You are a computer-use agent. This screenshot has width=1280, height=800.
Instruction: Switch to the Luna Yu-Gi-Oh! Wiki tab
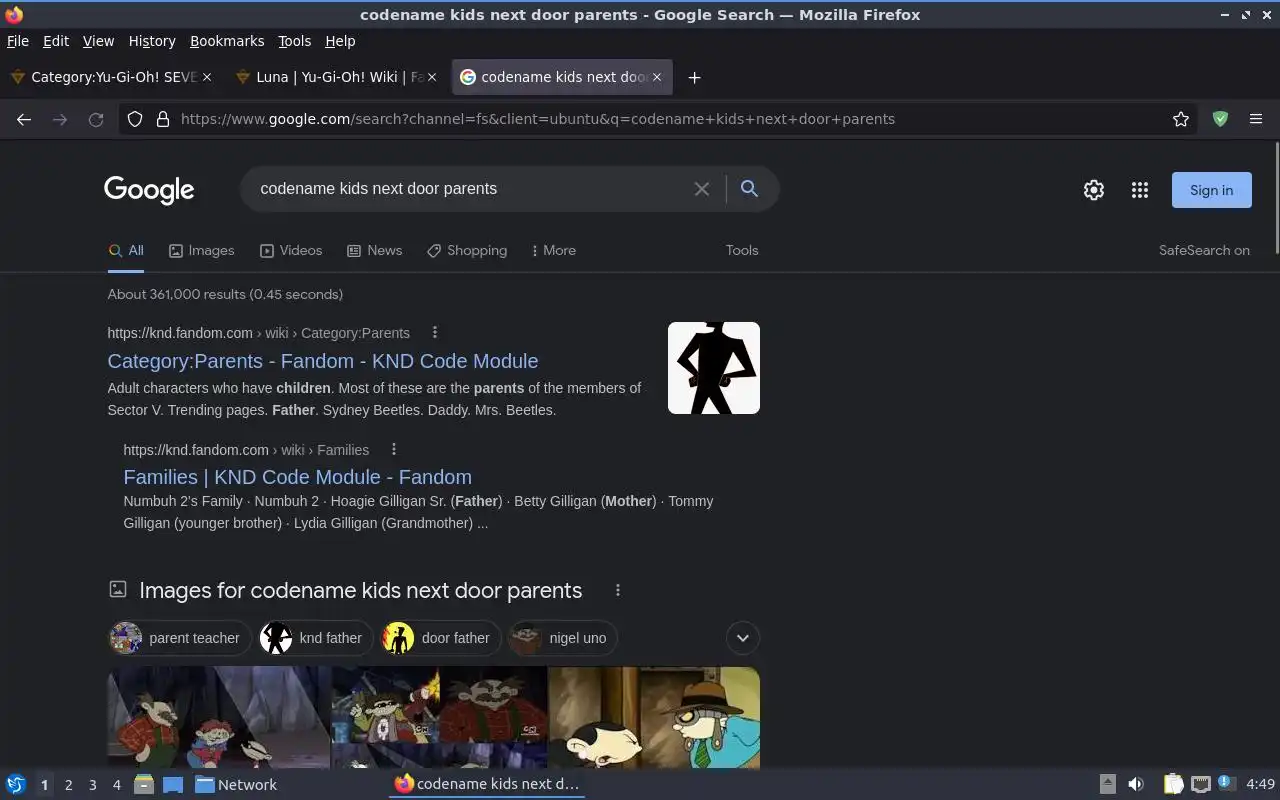[337, 77]
